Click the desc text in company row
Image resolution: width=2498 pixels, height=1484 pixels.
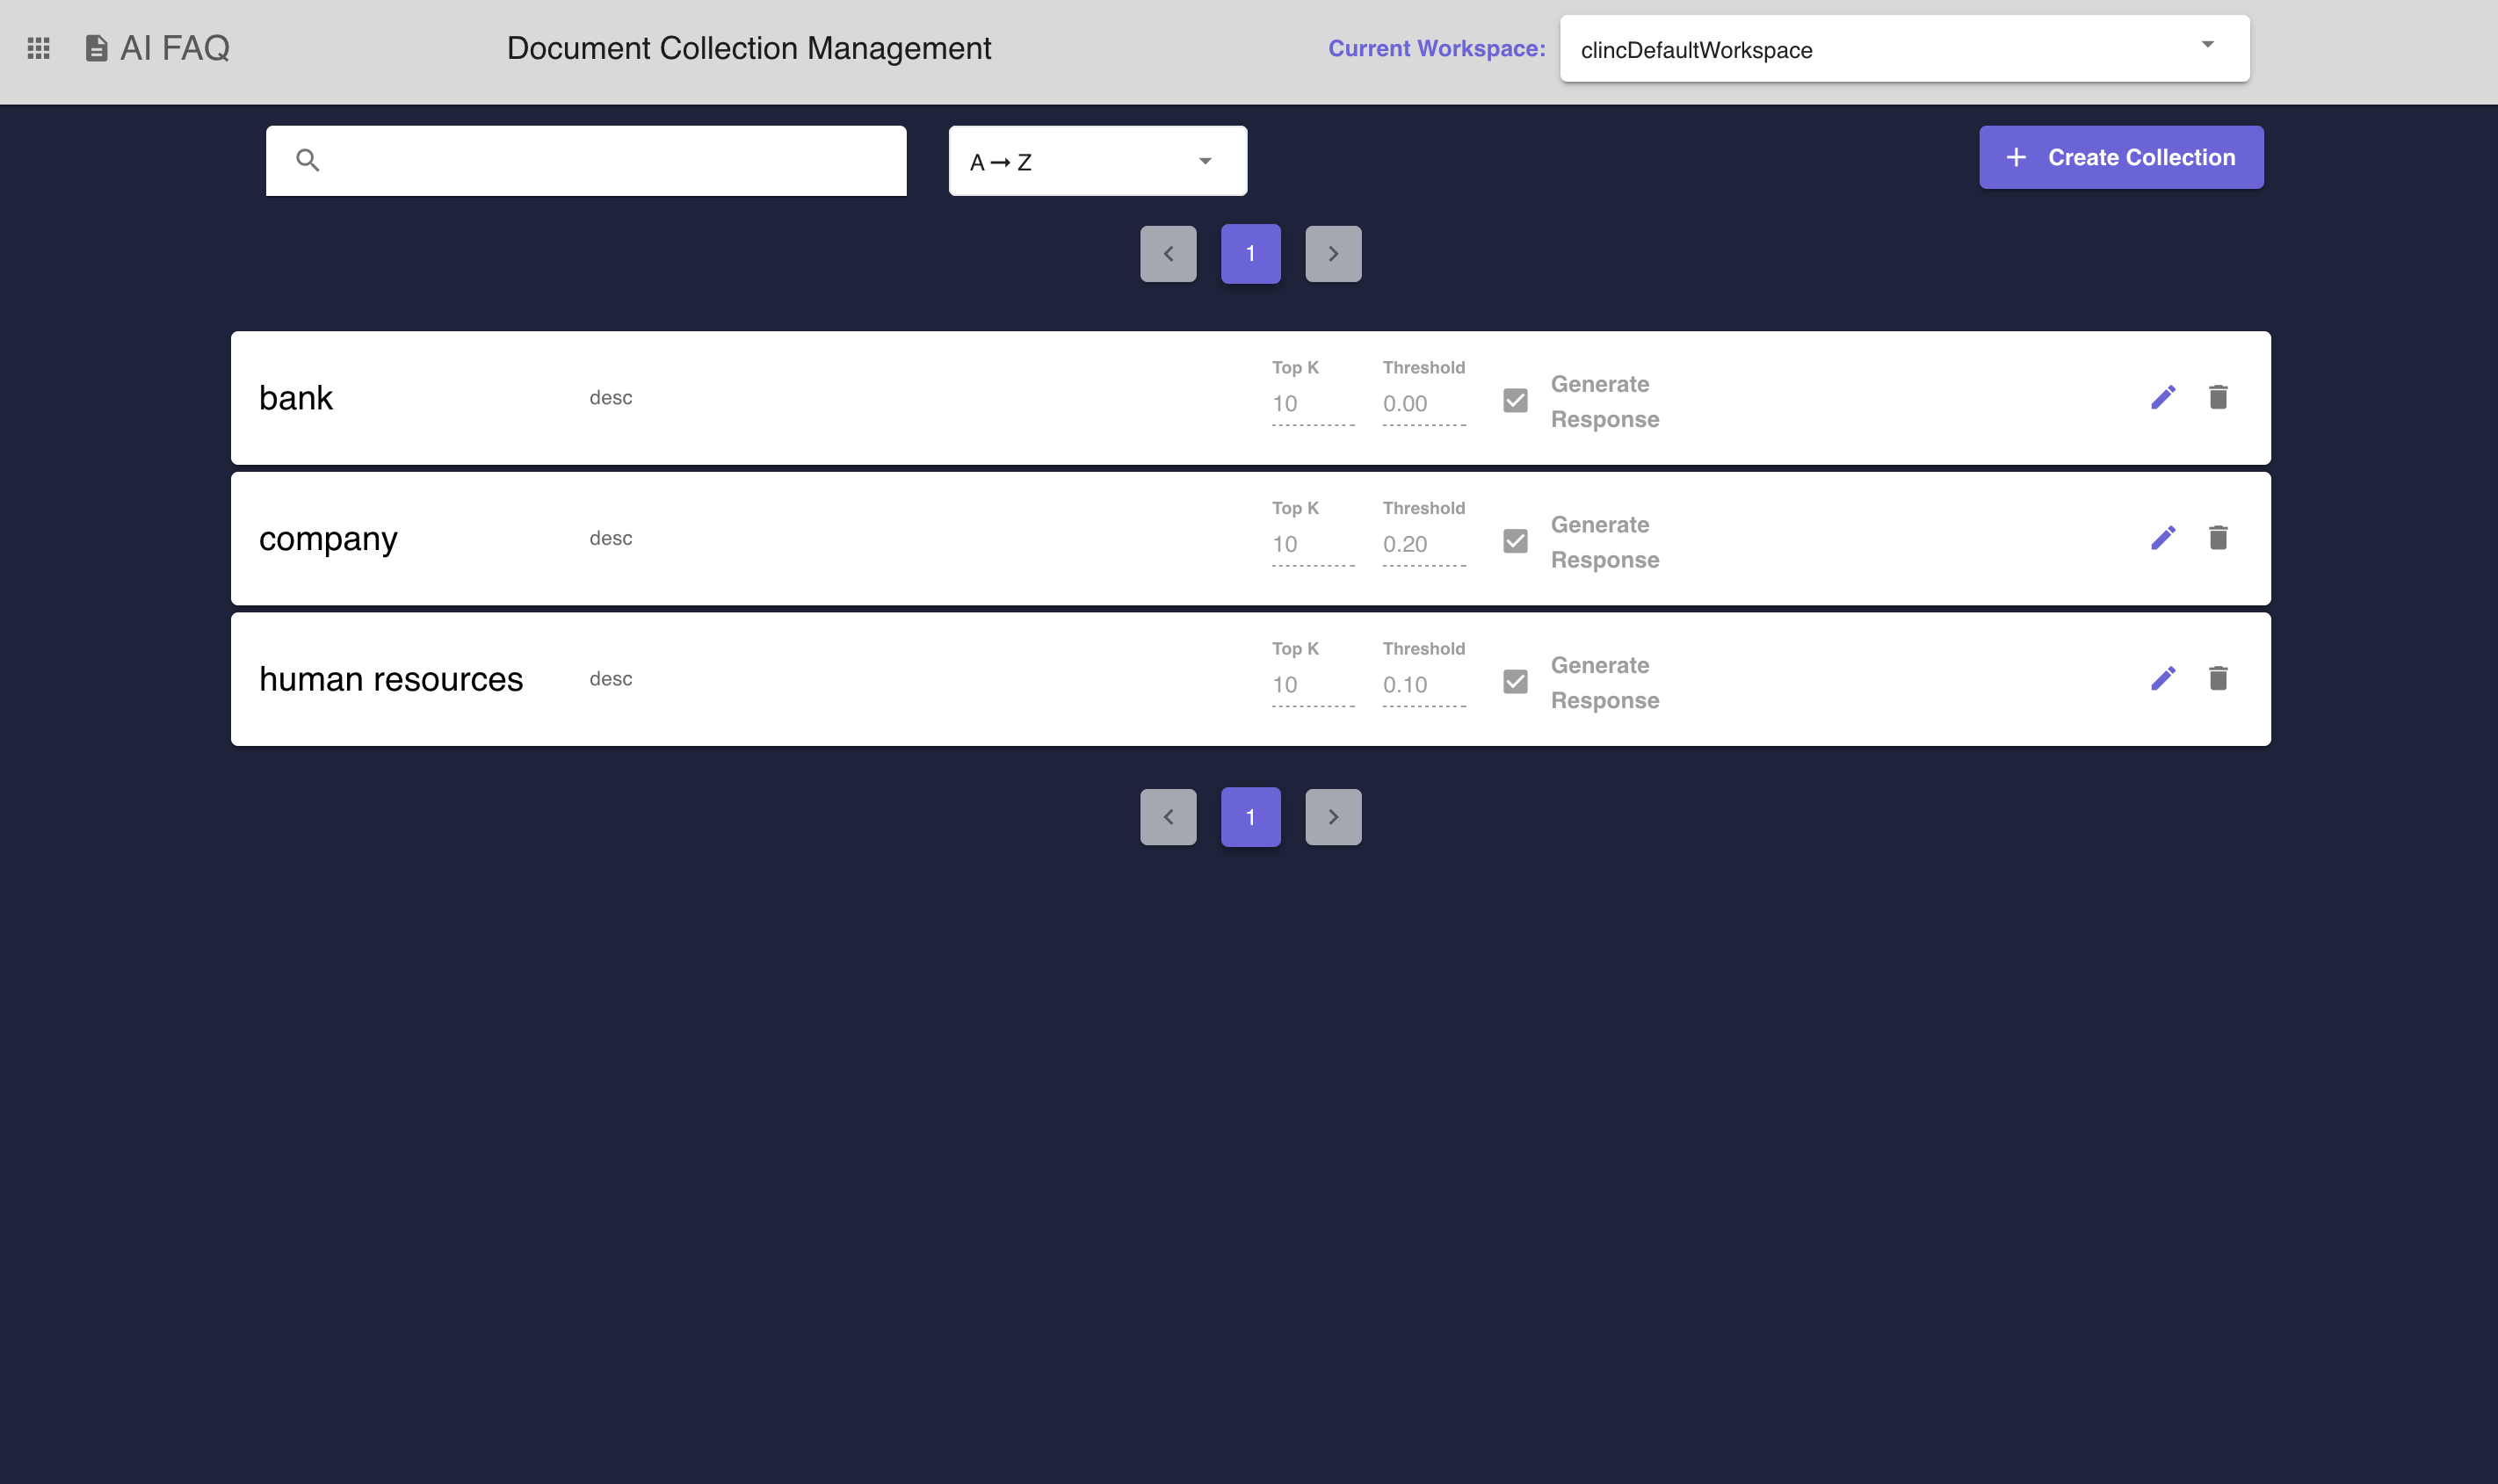click(610, 538)
